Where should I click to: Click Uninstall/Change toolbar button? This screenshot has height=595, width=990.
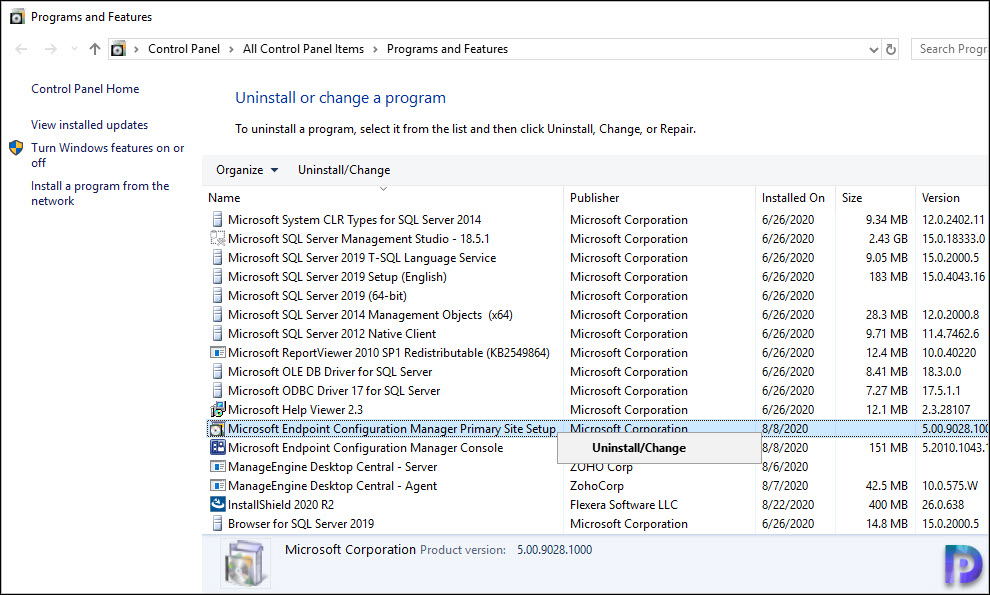(344, 170)
